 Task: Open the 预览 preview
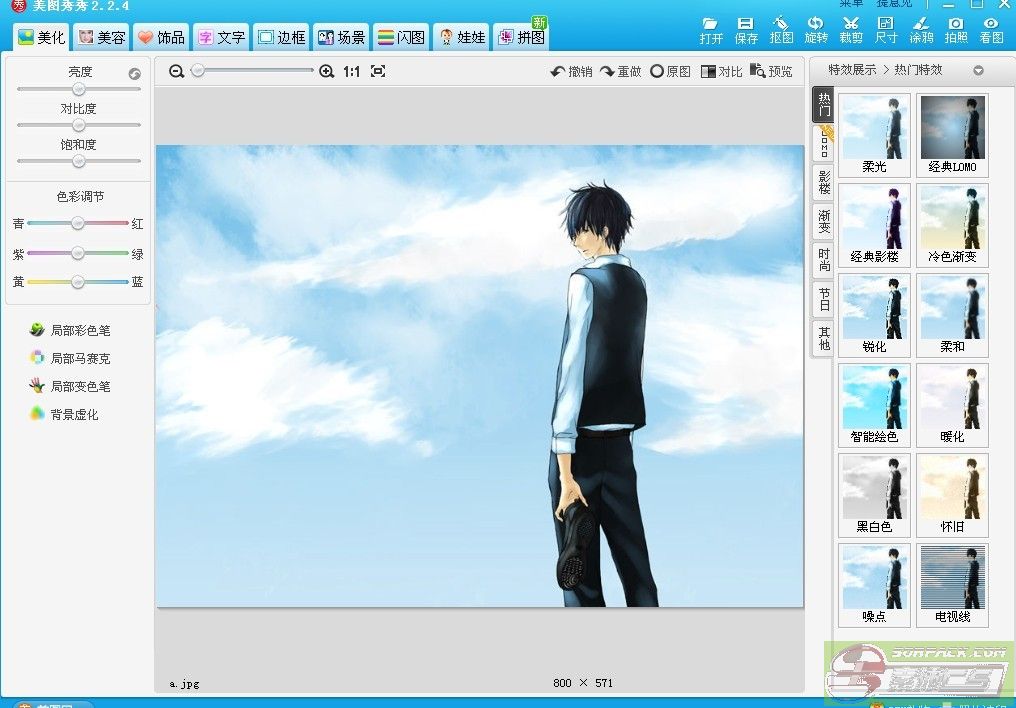[771, 71]
